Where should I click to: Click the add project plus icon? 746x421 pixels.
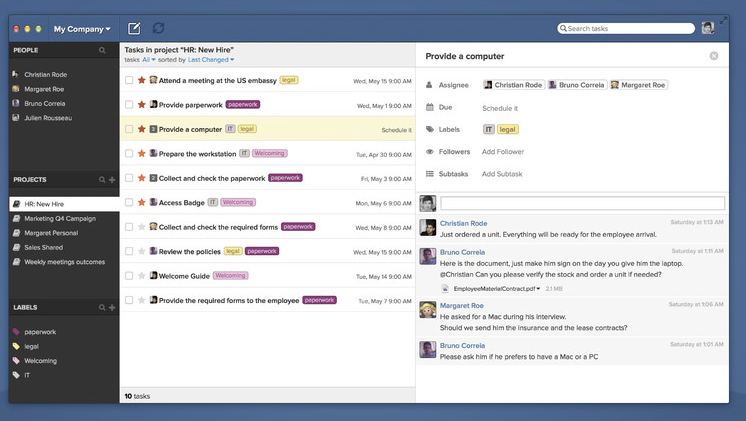[112, 180]
